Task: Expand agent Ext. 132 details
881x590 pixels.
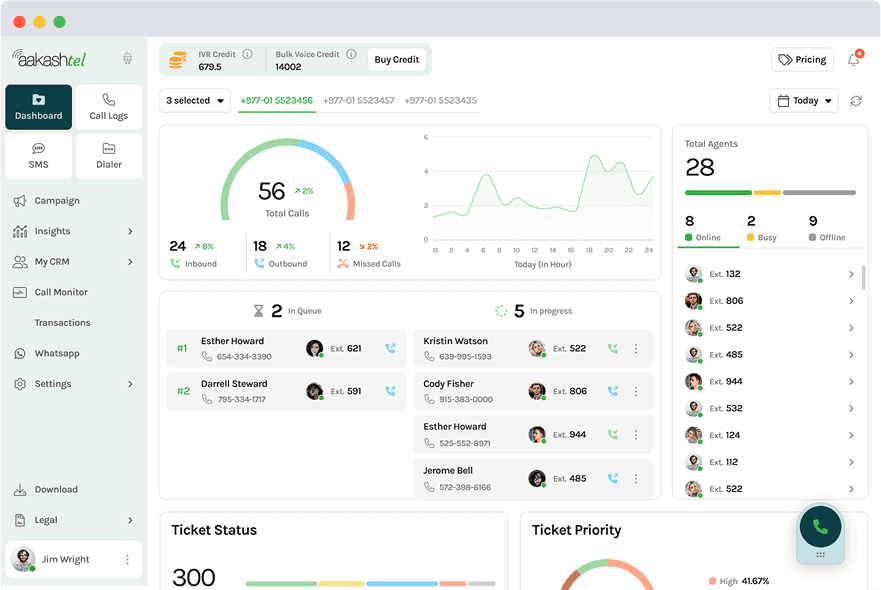Action: [851, 274]
